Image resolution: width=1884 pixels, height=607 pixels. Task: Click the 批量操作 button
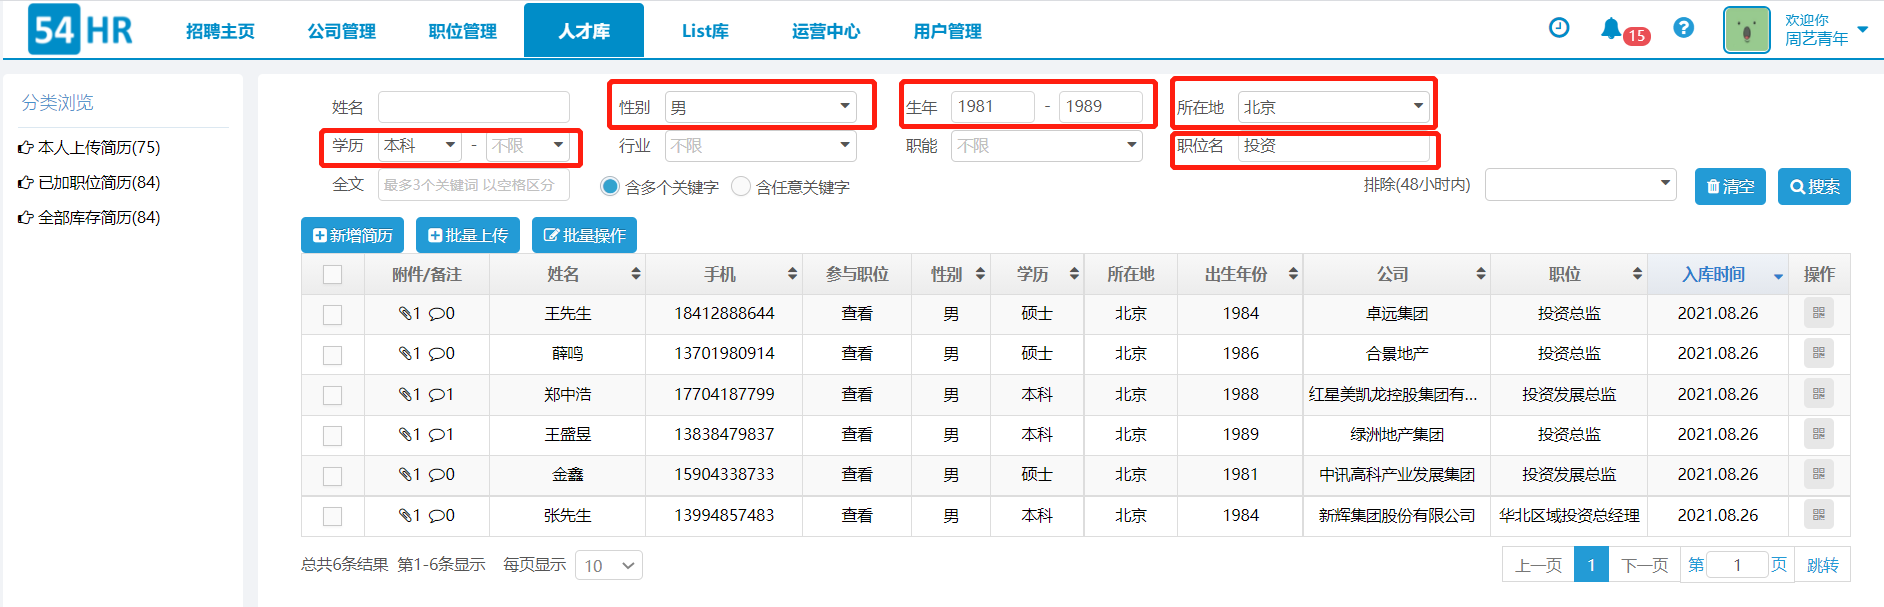(584, 235)
